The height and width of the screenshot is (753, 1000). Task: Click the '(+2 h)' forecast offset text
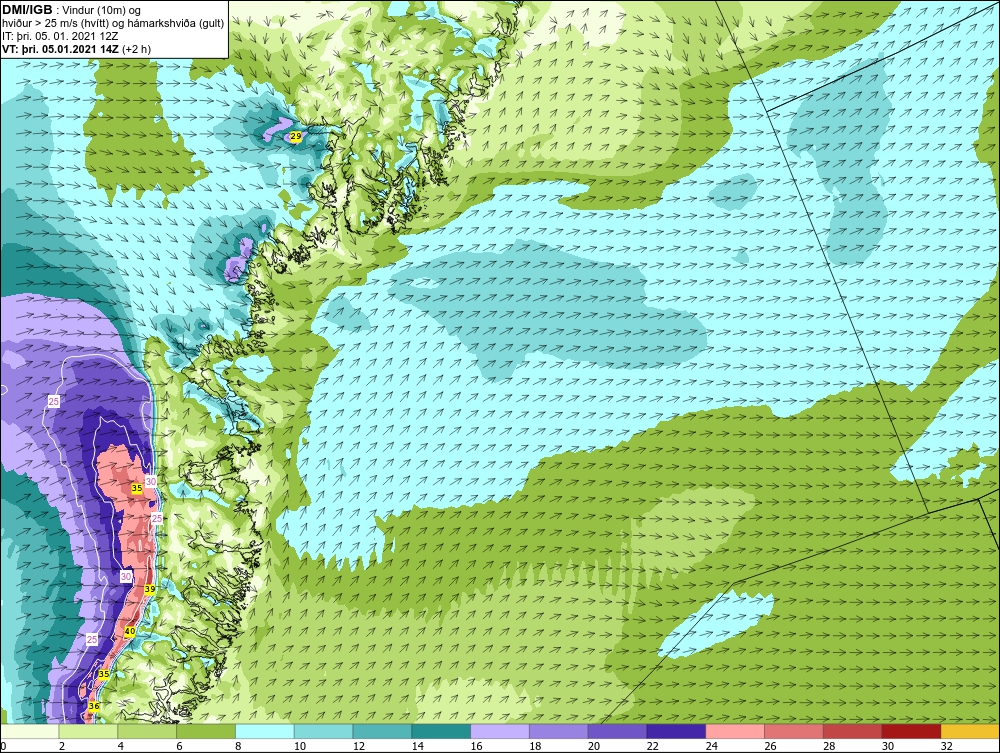[x=136, y=48]
